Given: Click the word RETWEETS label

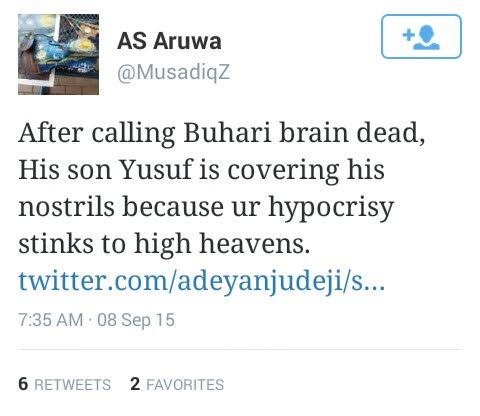Looking at the screenshot, I should (x=73, y=385).
